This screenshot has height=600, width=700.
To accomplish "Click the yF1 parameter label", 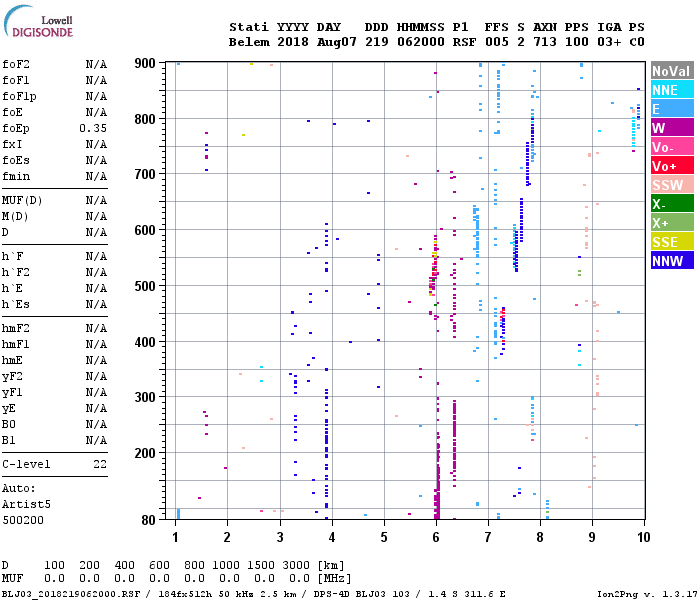I will [12, 393].
